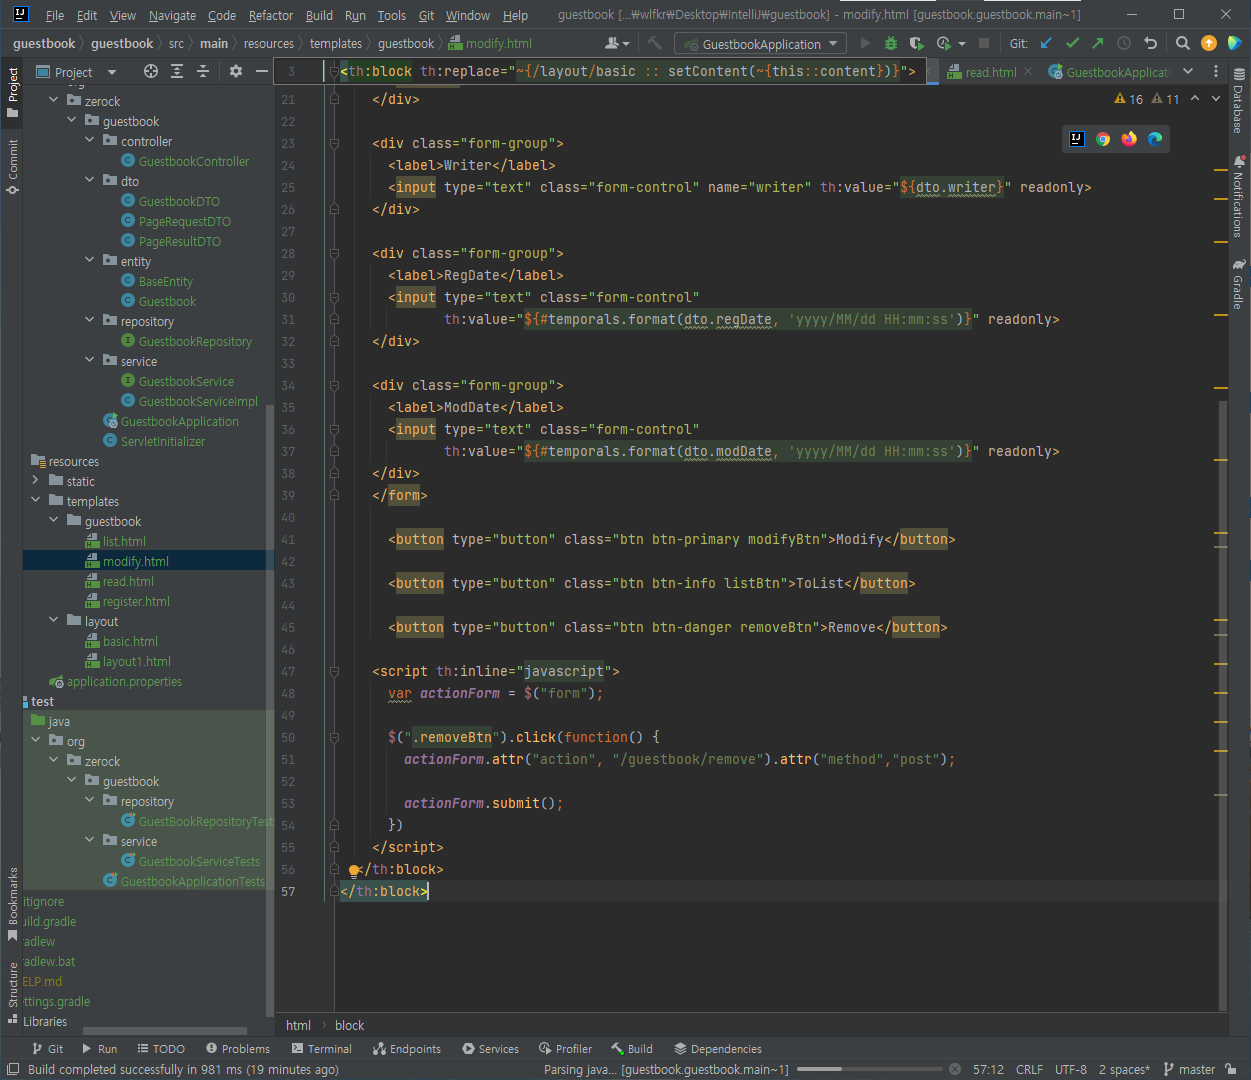Go to previous highlighted error arrow
The height and width of the screenshot is (1080, 1251).
tap(1196, 99)
